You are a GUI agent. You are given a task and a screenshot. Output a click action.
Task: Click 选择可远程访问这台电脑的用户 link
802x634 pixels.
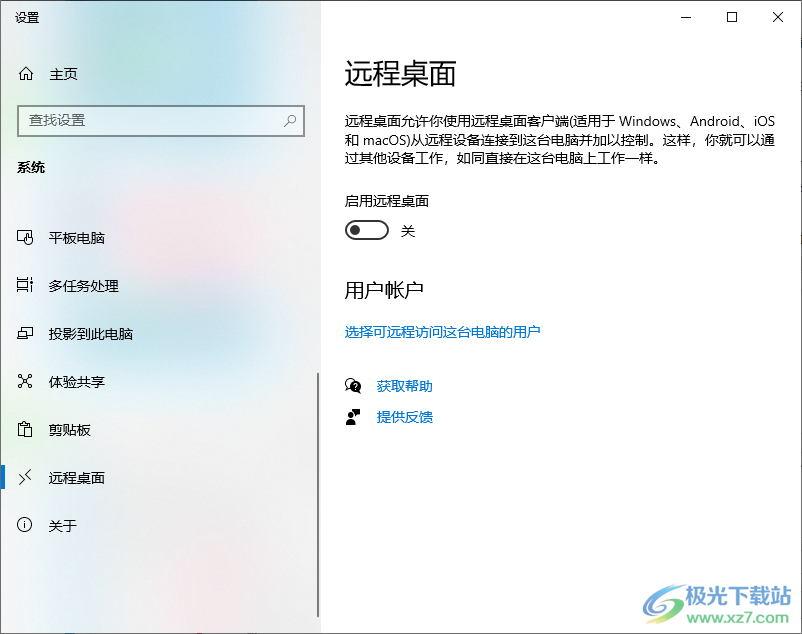coord(444,332)
